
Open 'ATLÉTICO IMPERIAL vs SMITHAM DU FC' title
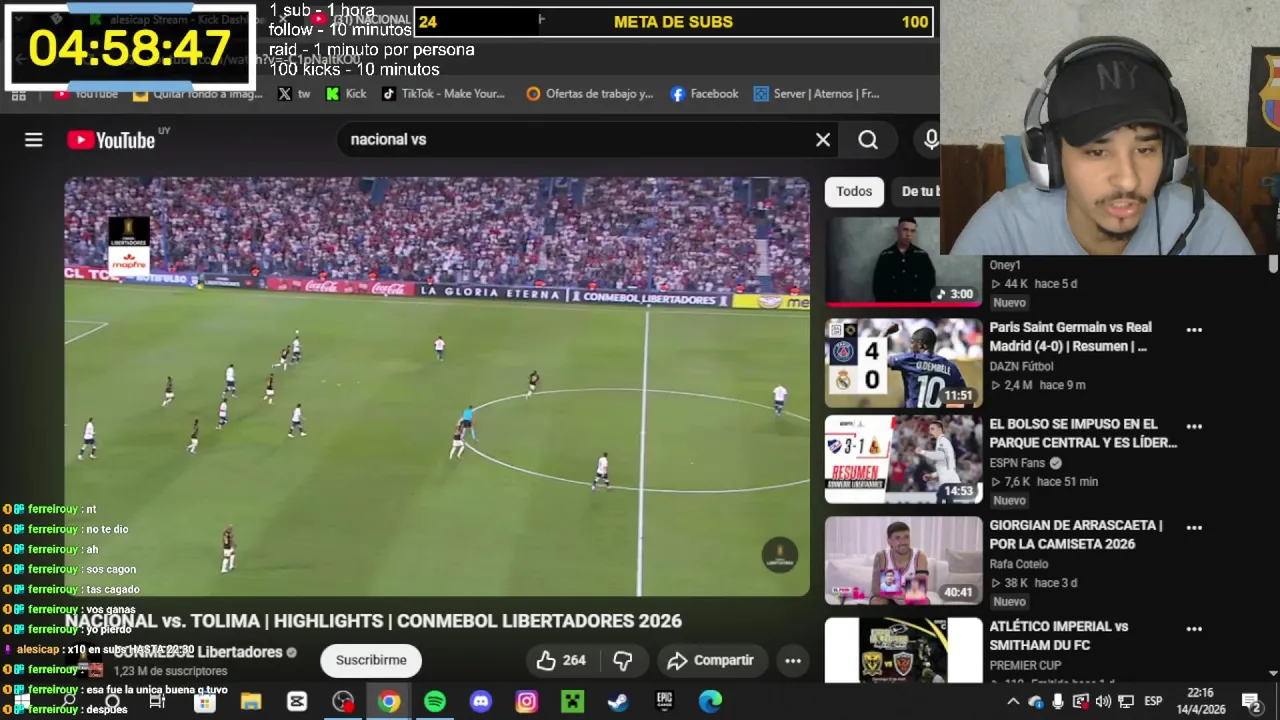click(1059, 636)
